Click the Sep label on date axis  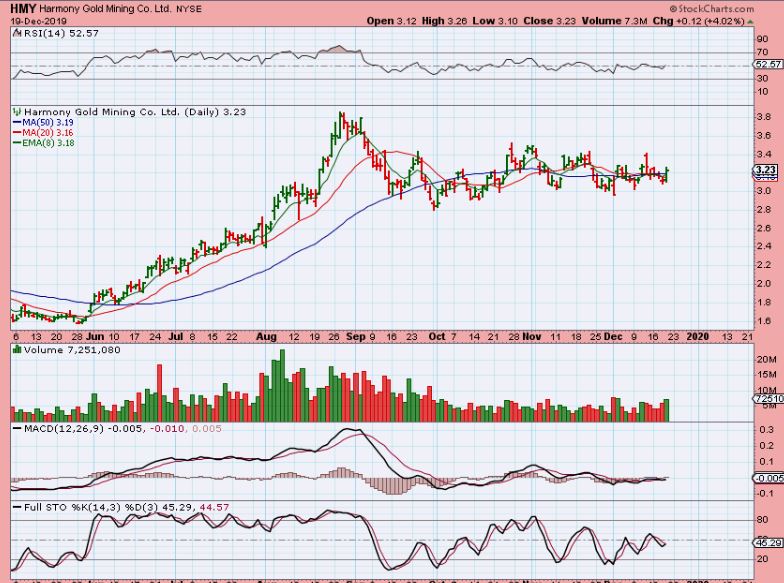(x=356, y=336)
